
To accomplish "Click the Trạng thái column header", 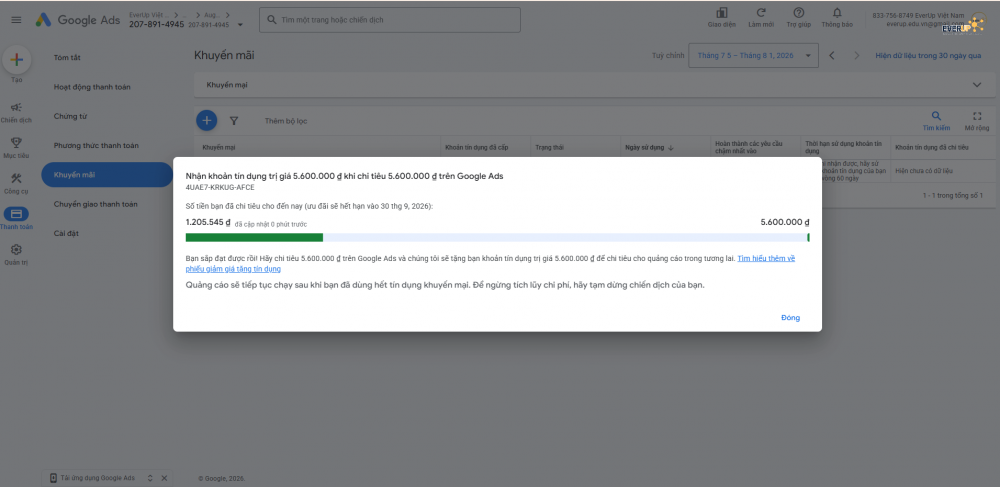I will pos(549,147).
